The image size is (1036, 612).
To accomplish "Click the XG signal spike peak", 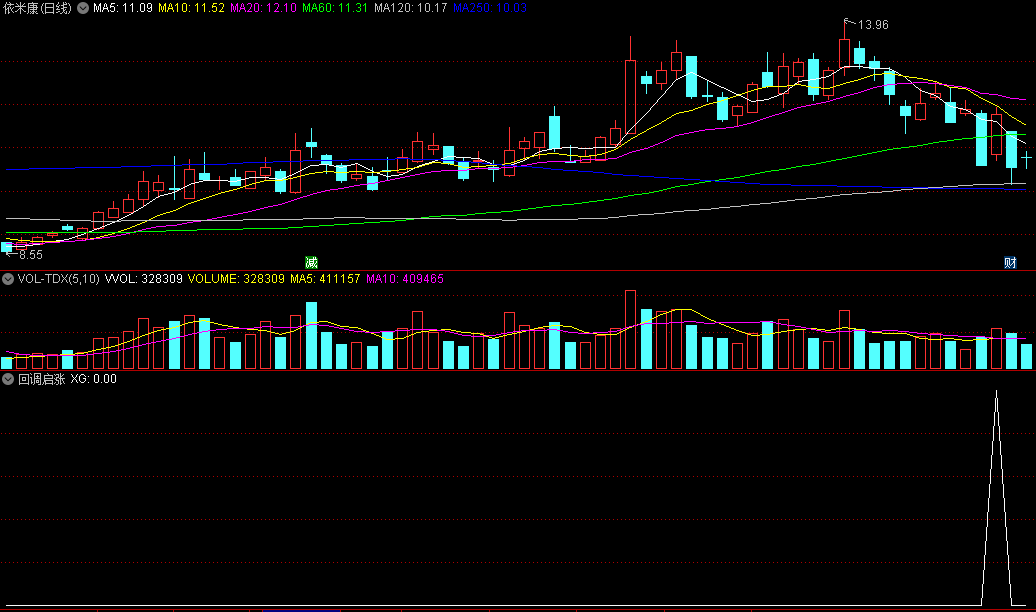I will tap(996, 393).
